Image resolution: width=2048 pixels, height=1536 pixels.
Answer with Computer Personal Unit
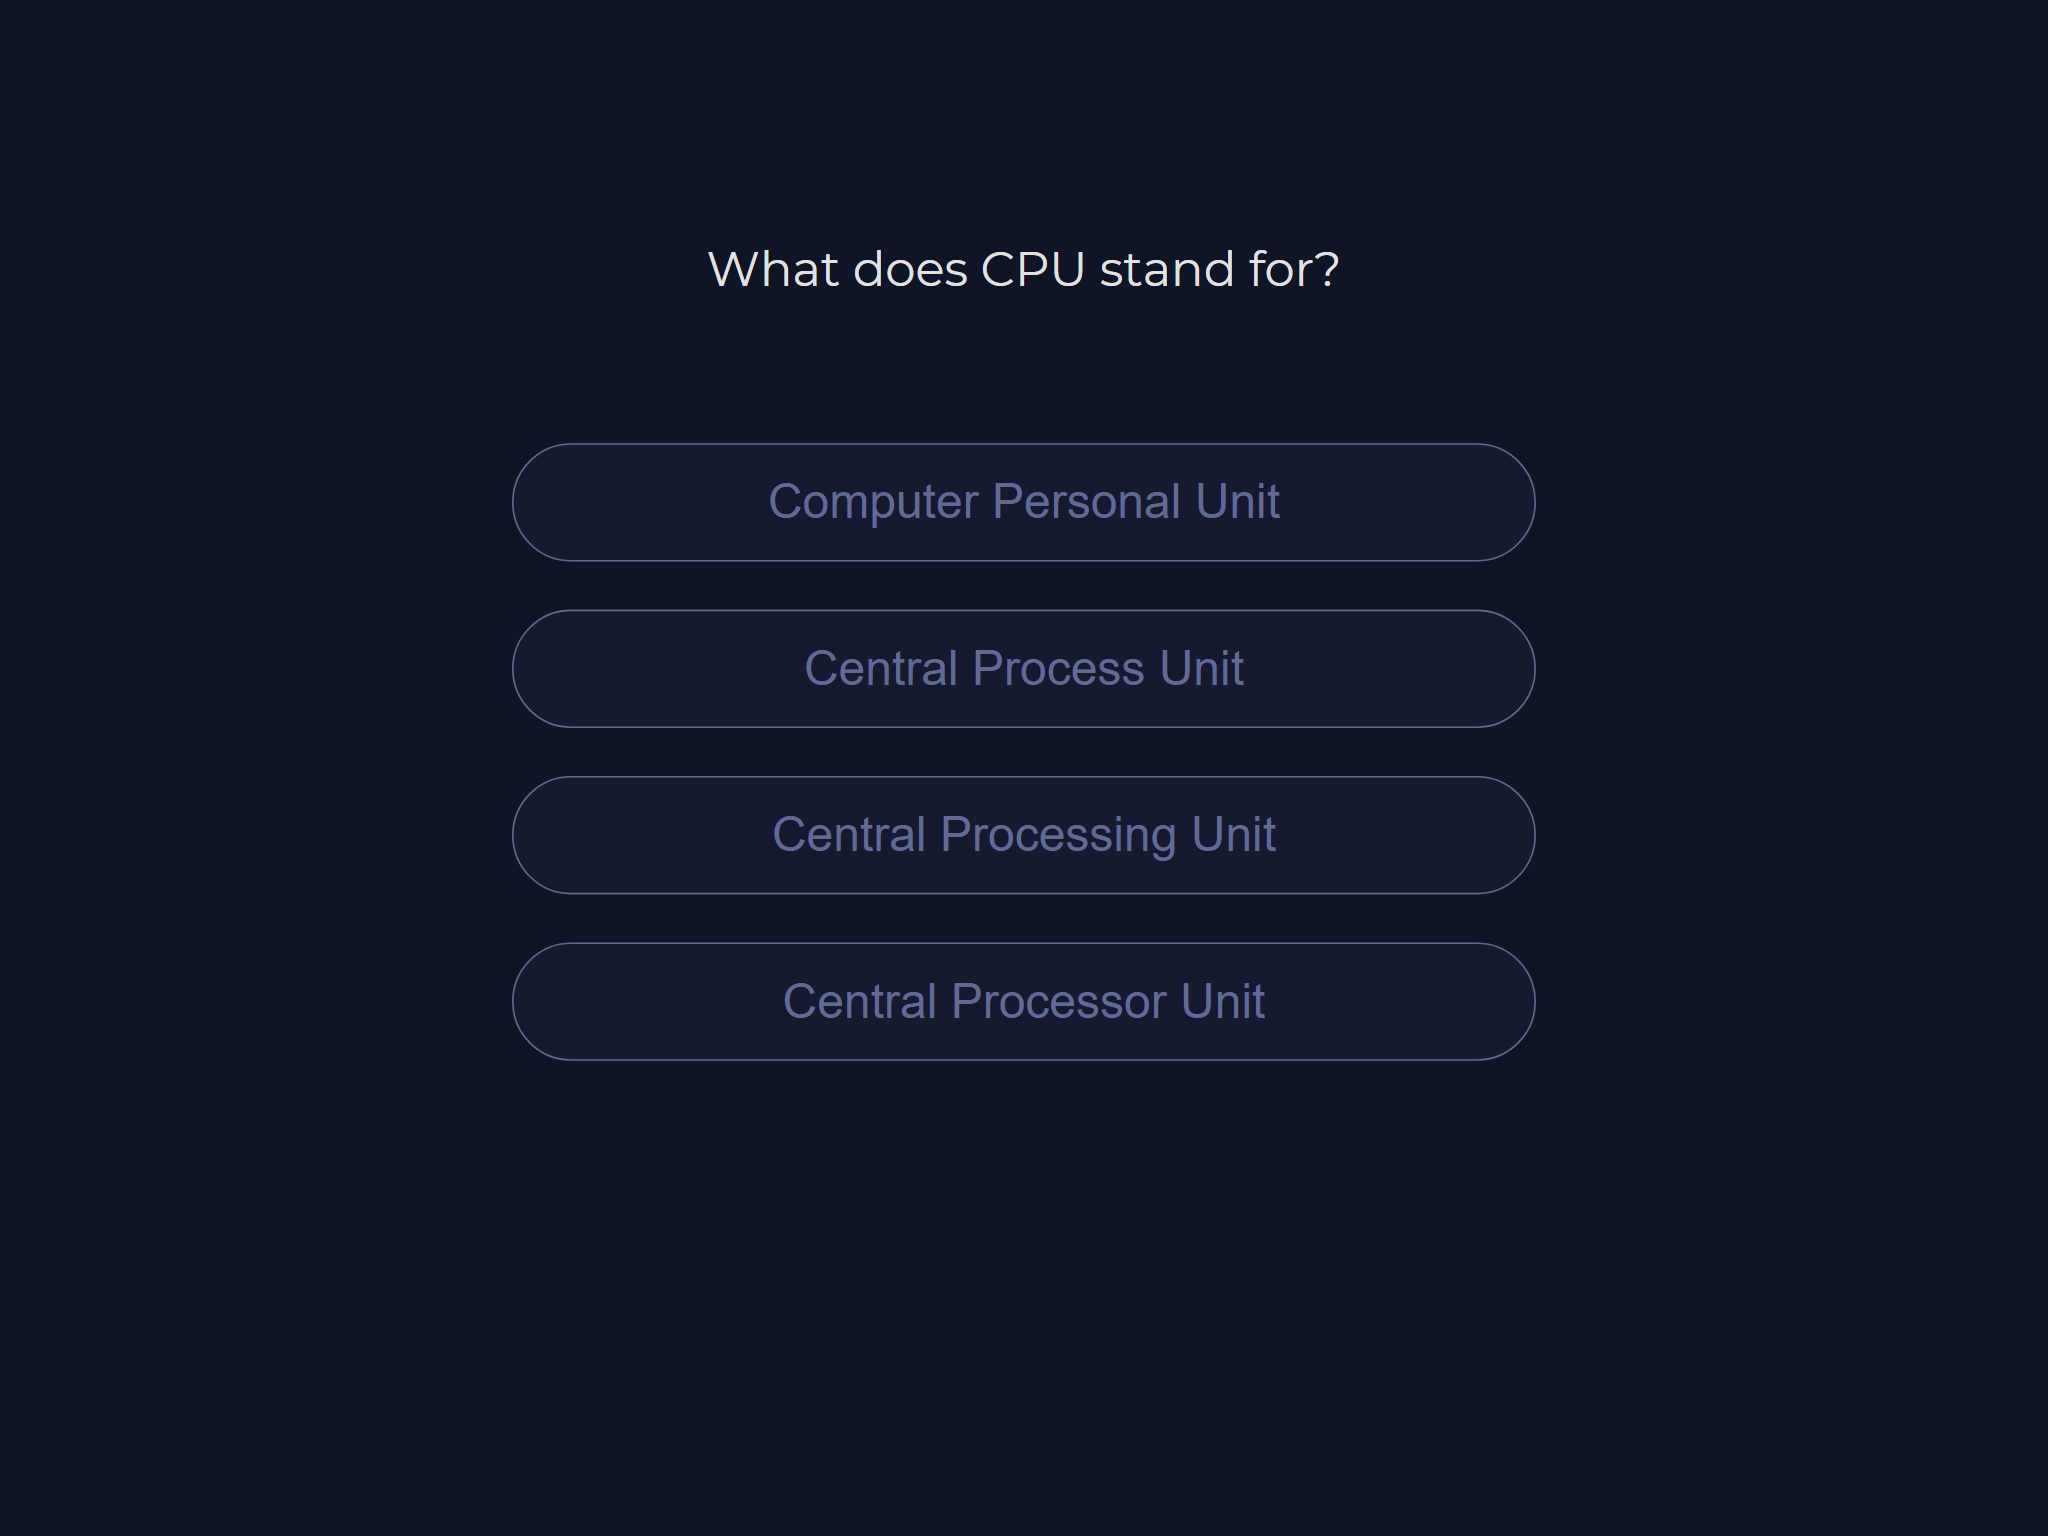[1023, 502]
